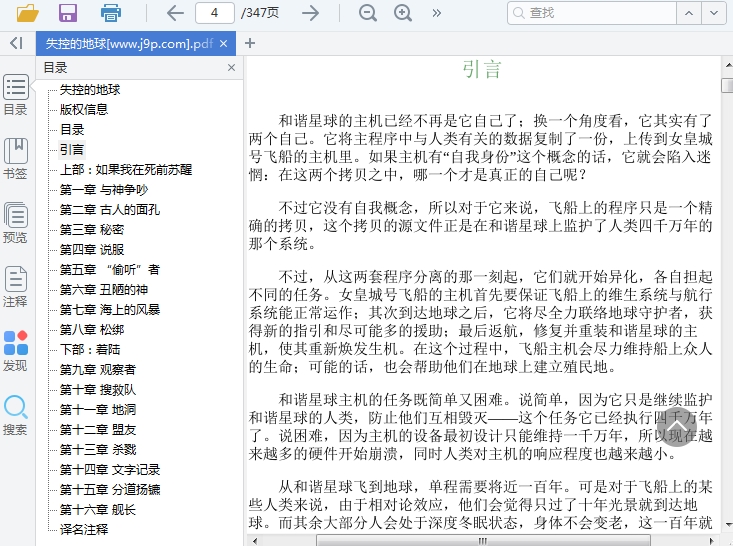Jump to 版权信息 in the outline
The image size is (733, 546).
84,109
